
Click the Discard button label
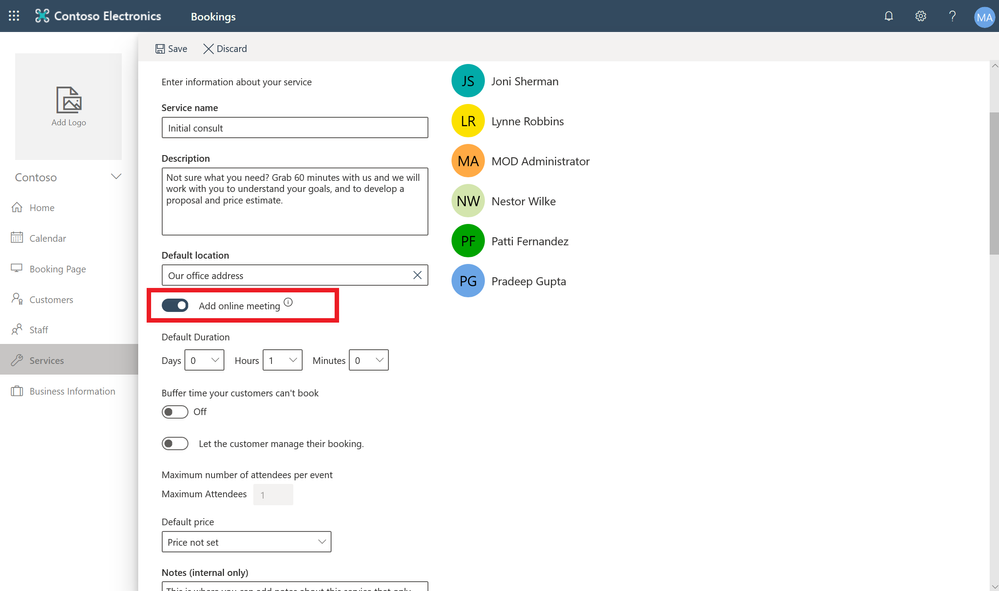(232, 49)
